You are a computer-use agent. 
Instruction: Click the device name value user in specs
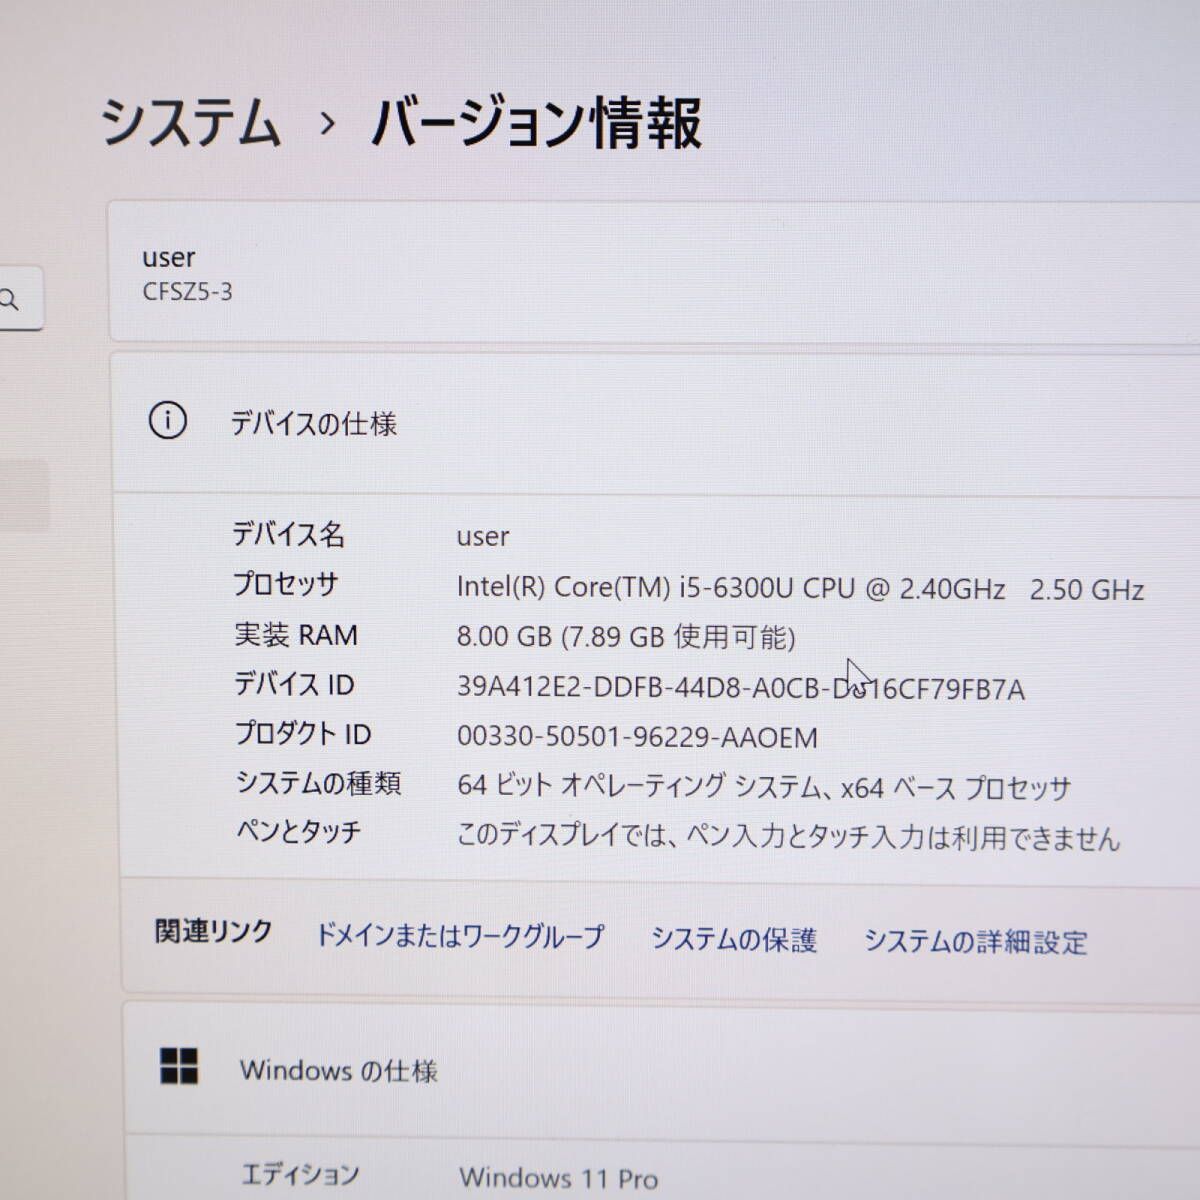pos(483,536)
